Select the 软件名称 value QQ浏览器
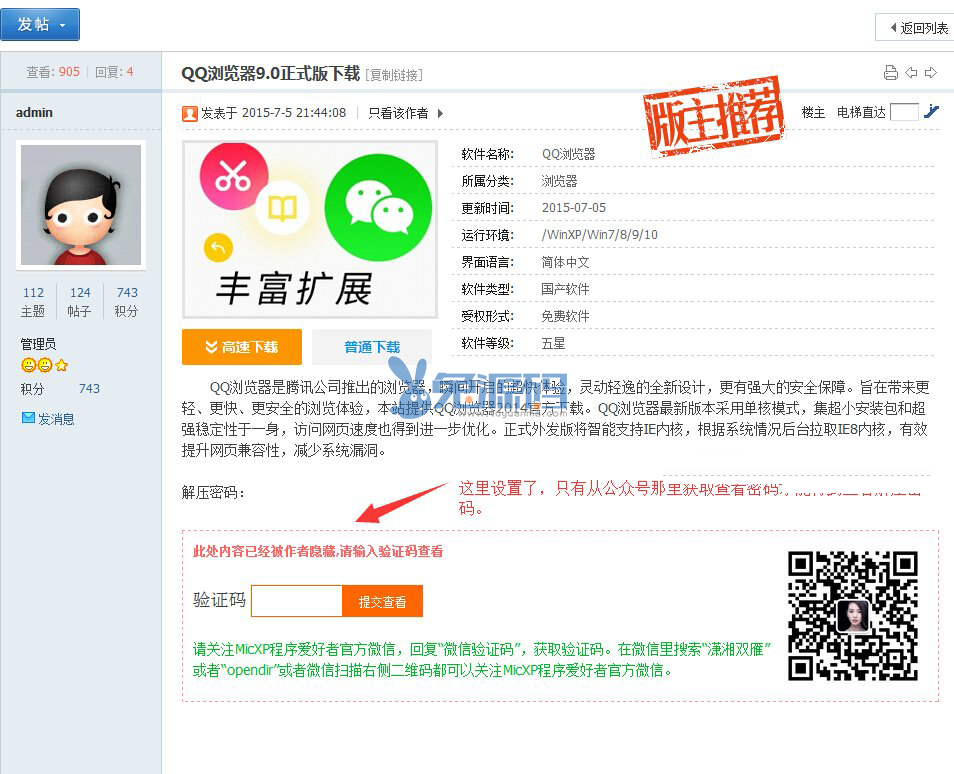This screenshot has width=954, height=774. tap(568, 154)
